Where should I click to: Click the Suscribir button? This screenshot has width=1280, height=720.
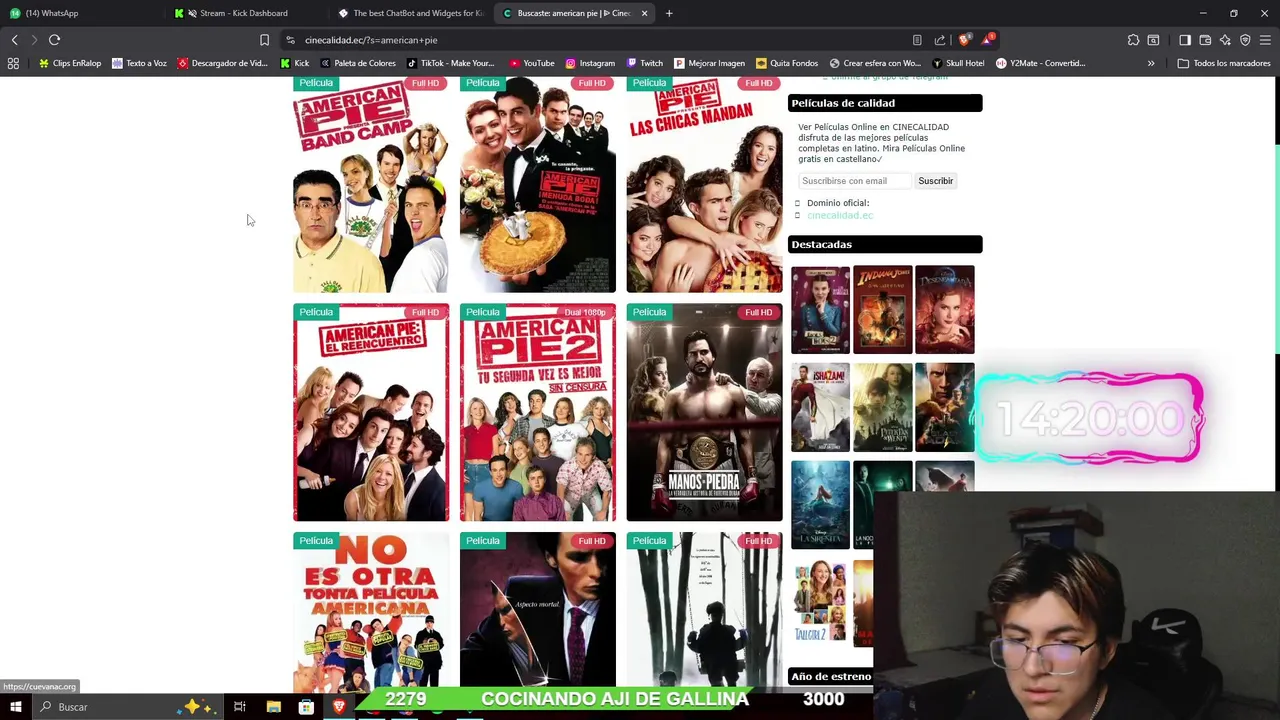(936, 181)
